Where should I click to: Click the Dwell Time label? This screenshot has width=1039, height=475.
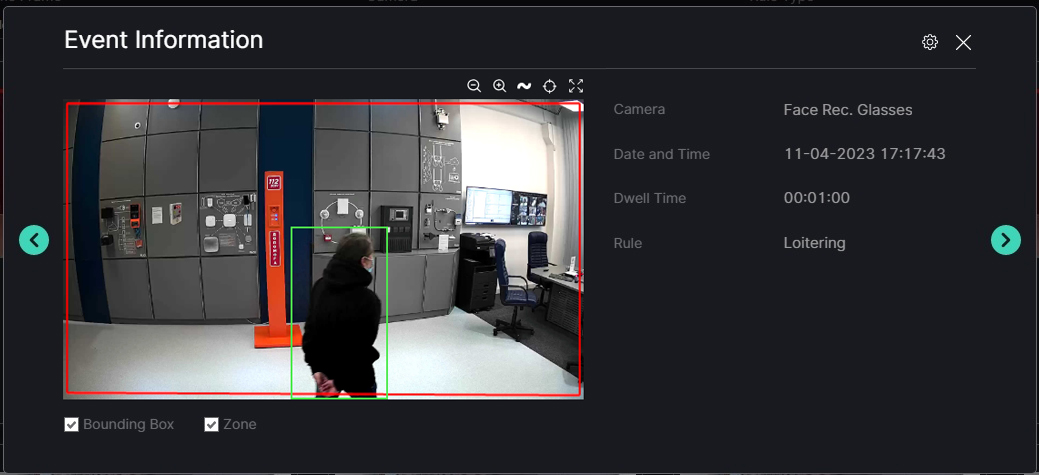coord(649,197)
